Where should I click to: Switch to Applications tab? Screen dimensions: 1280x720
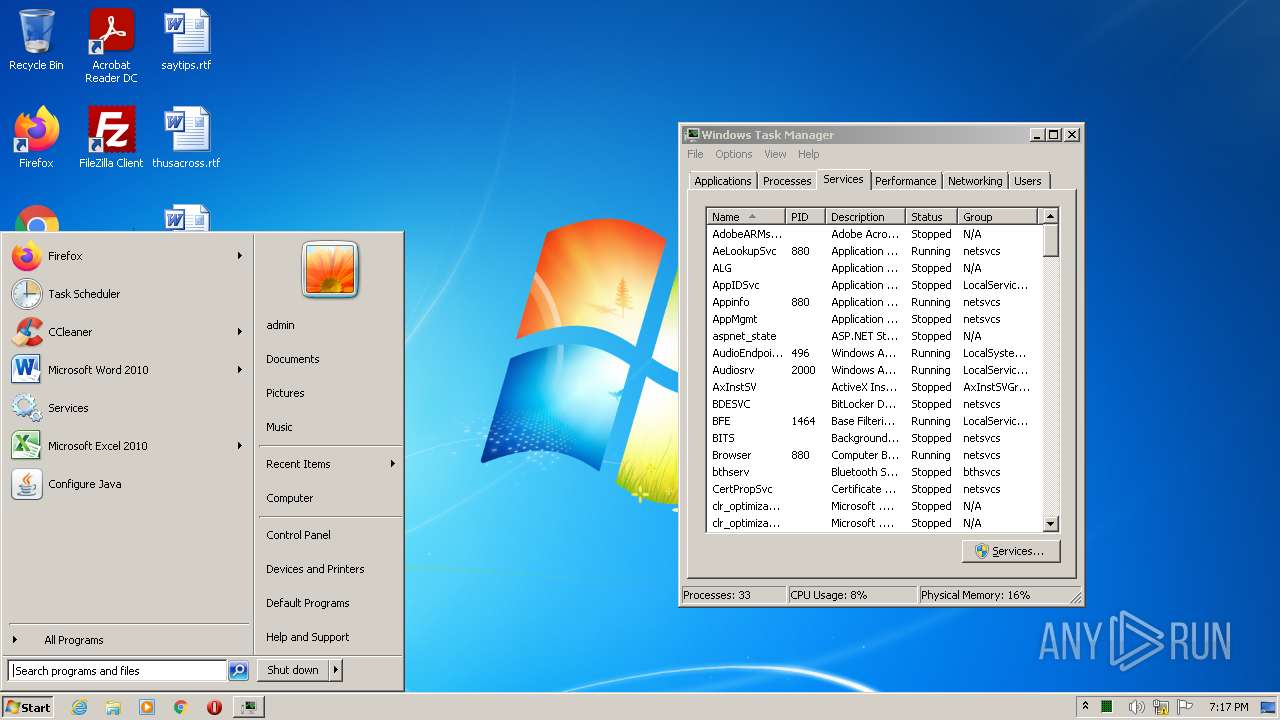[x=722, y=181]
